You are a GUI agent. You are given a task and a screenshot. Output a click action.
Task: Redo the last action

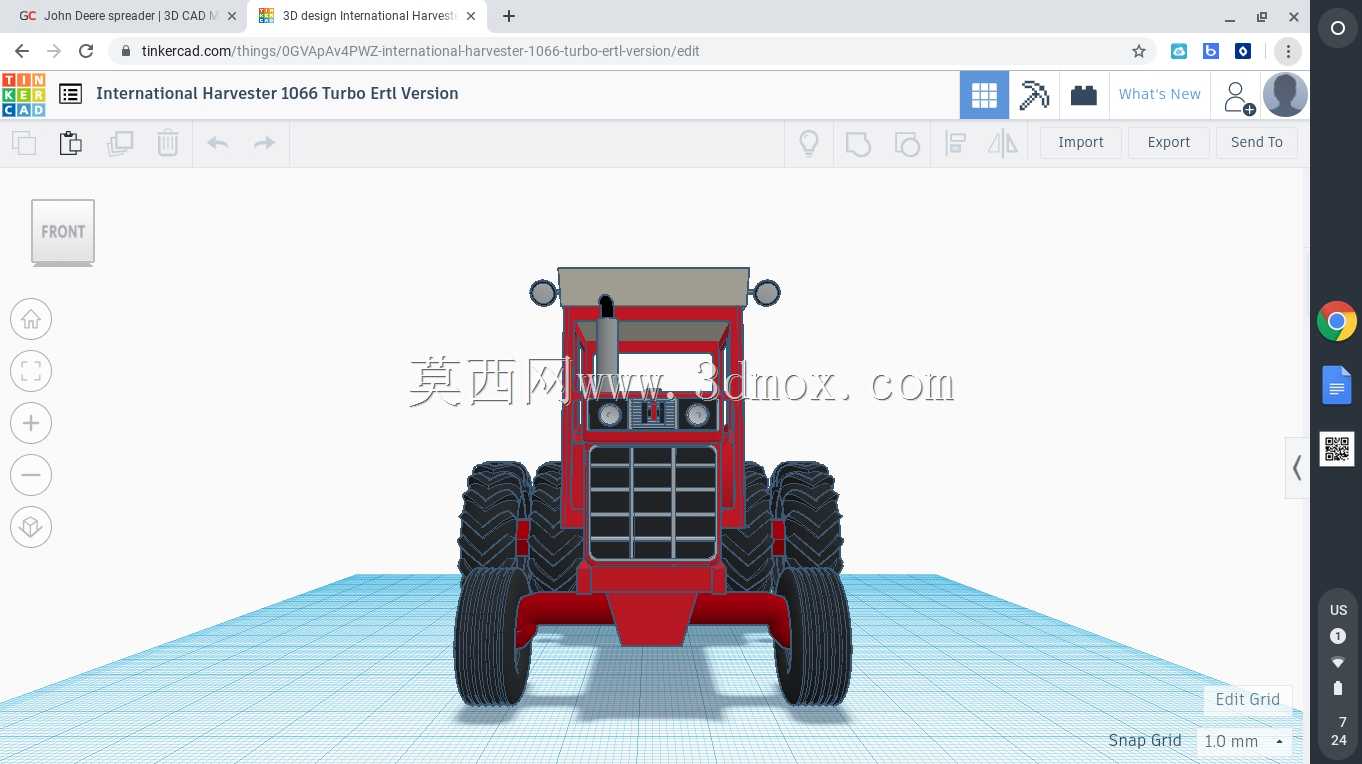[264, 143]
